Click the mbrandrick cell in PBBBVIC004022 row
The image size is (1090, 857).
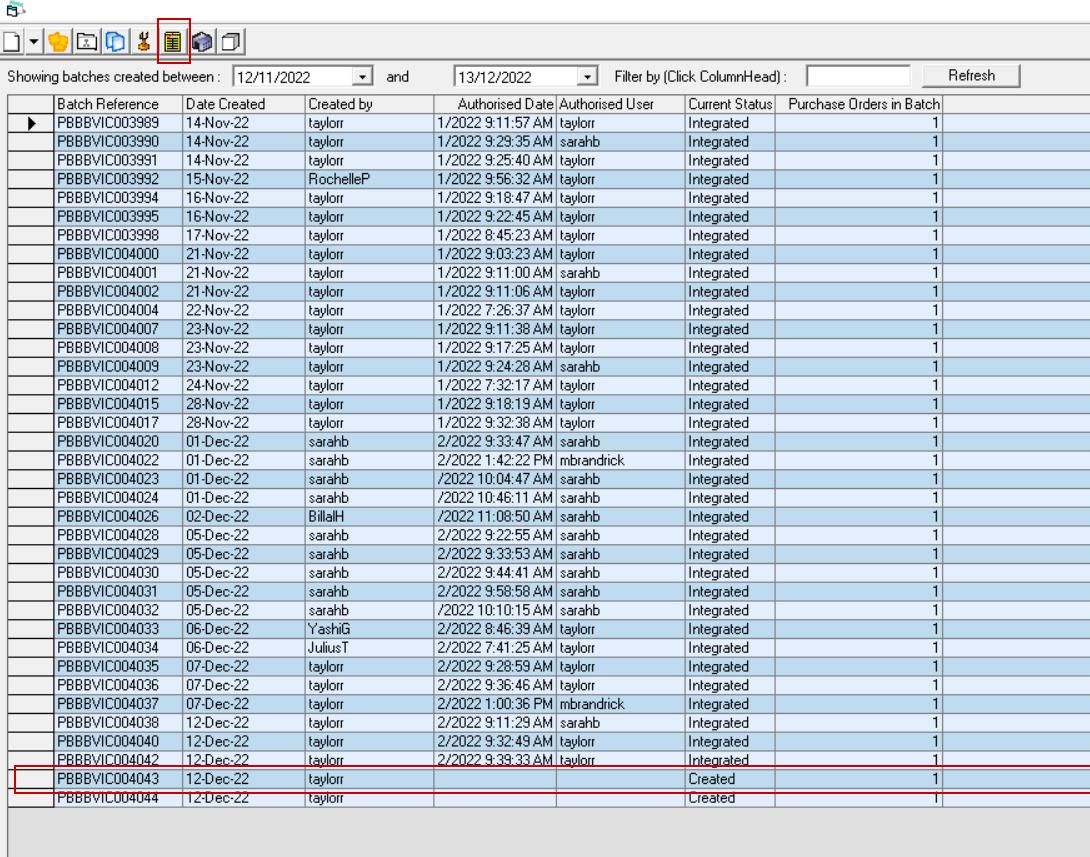(x=621, y=461)
